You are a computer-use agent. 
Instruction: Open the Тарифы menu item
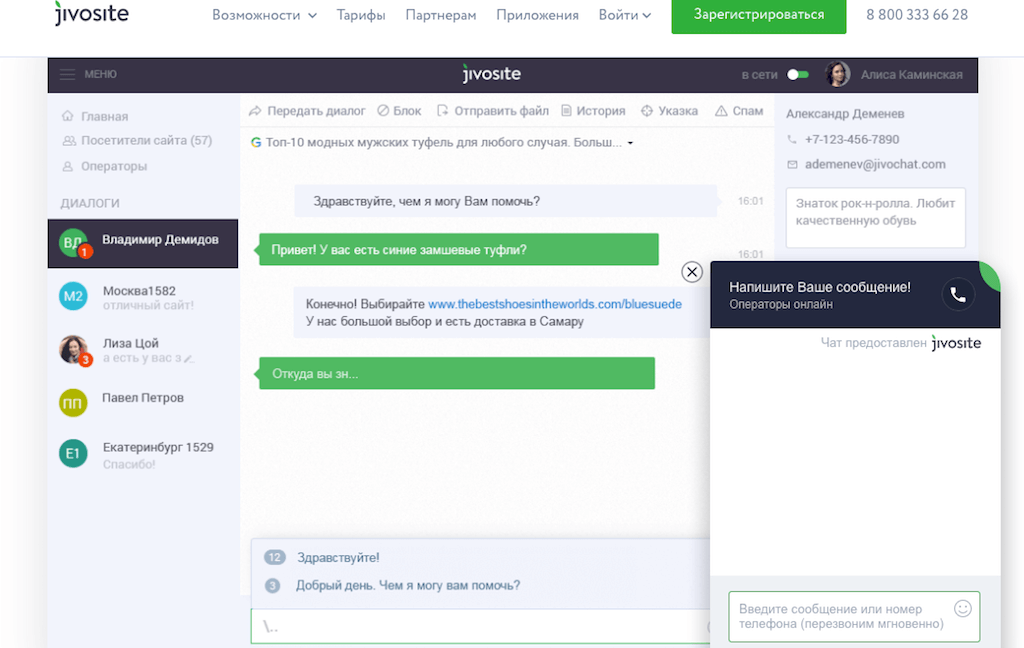click(x=361, y=15)
